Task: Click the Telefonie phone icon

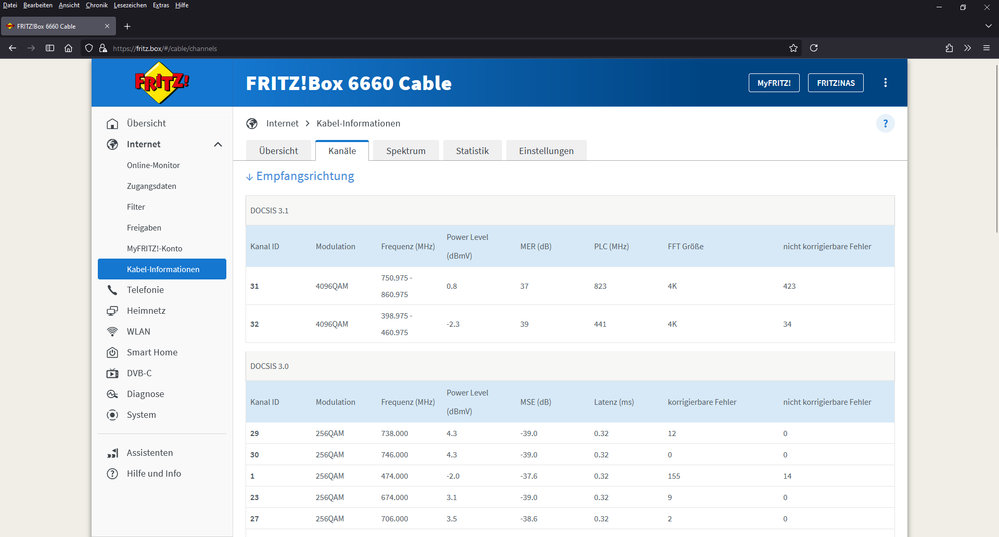Action: [112, 290]
